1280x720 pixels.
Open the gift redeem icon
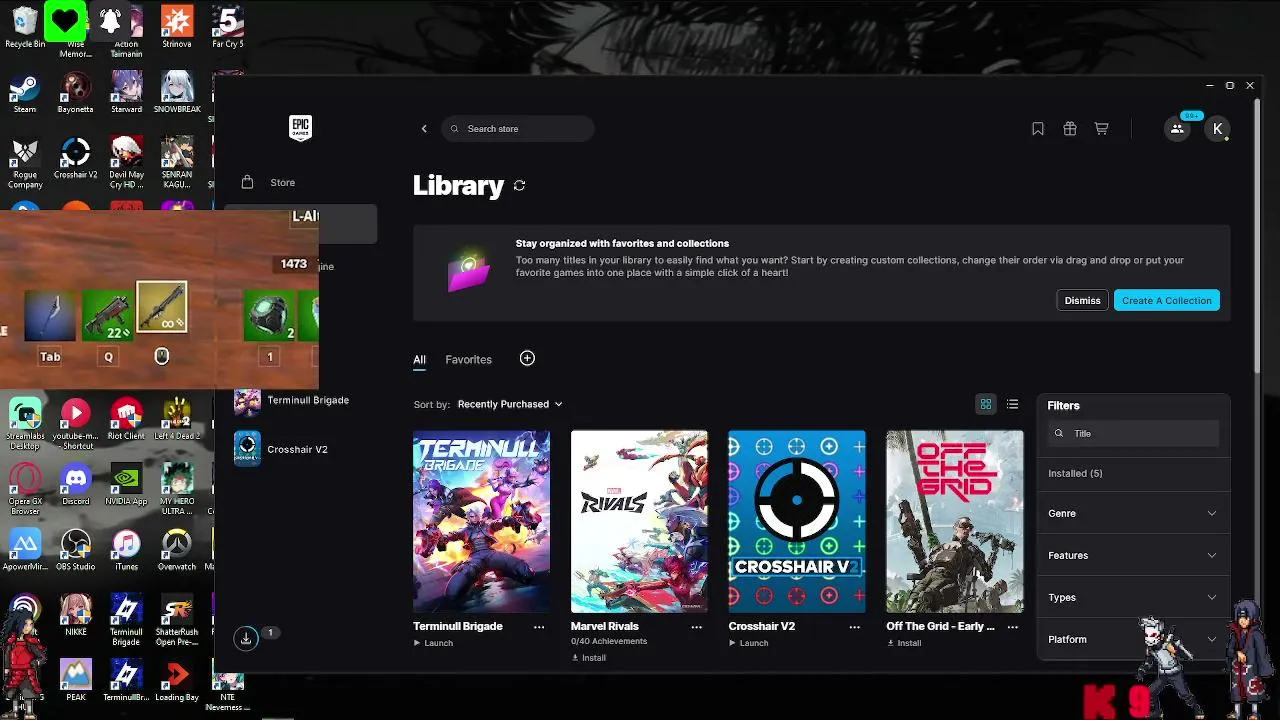click(1070, 129)
